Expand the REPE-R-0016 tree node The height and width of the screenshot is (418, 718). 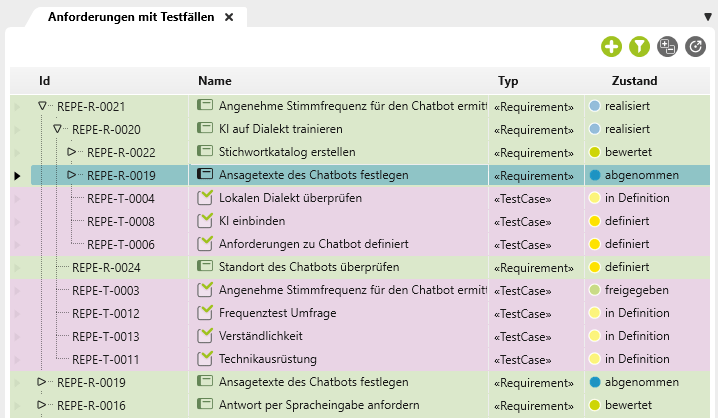(x=42, y=405)
